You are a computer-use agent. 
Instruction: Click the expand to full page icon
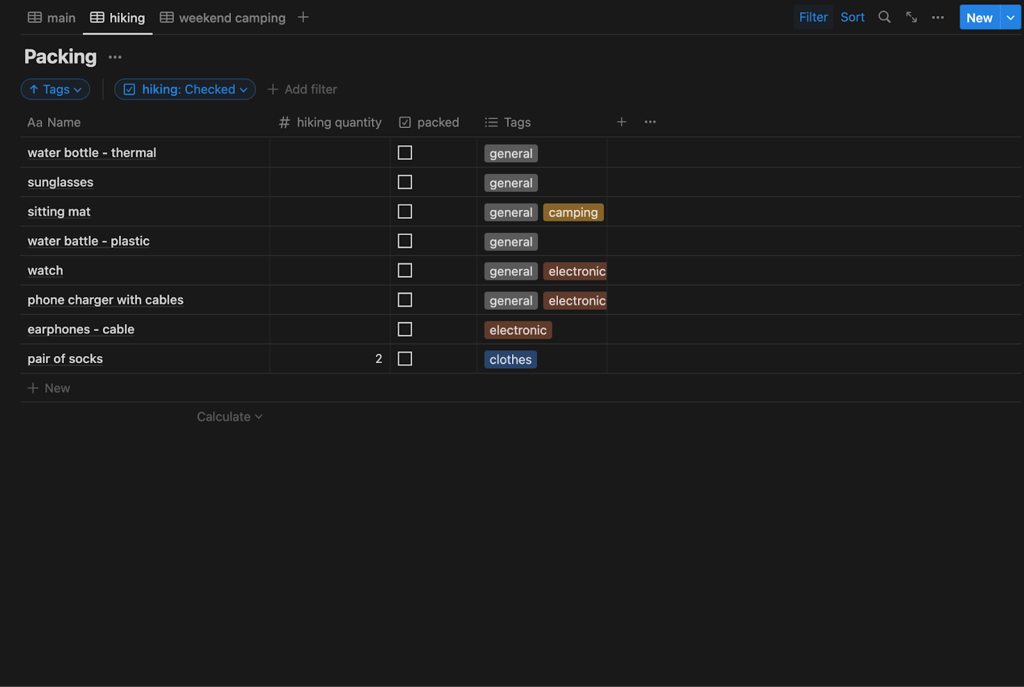pyautogui.click(x=911, y=18)
